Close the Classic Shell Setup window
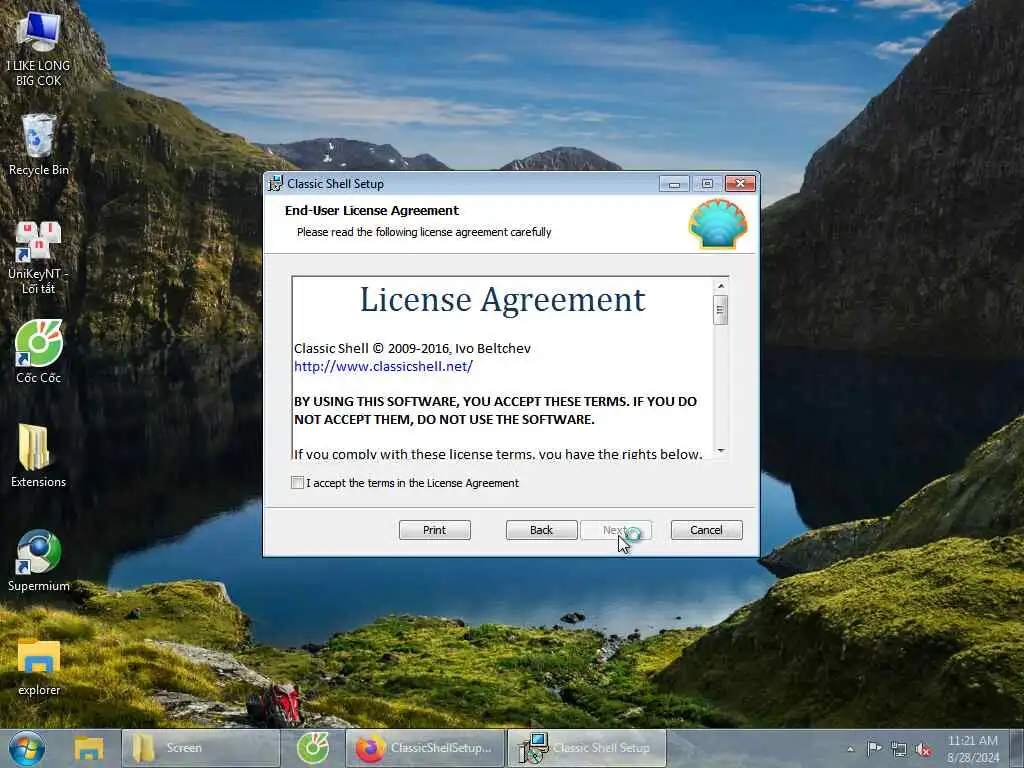Image resolution: width=1024 pixels, height=768 pixels. click(740, 184)
